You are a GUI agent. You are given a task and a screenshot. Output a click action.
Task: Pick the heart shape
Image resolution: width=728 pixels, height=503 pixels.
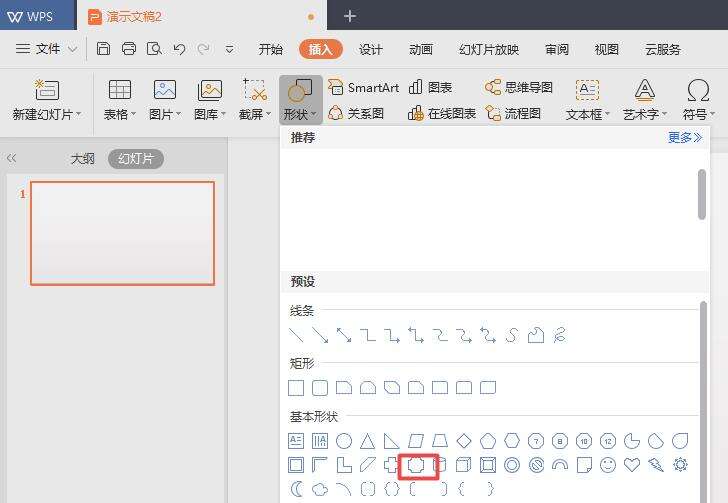click(x=632, y=465)
